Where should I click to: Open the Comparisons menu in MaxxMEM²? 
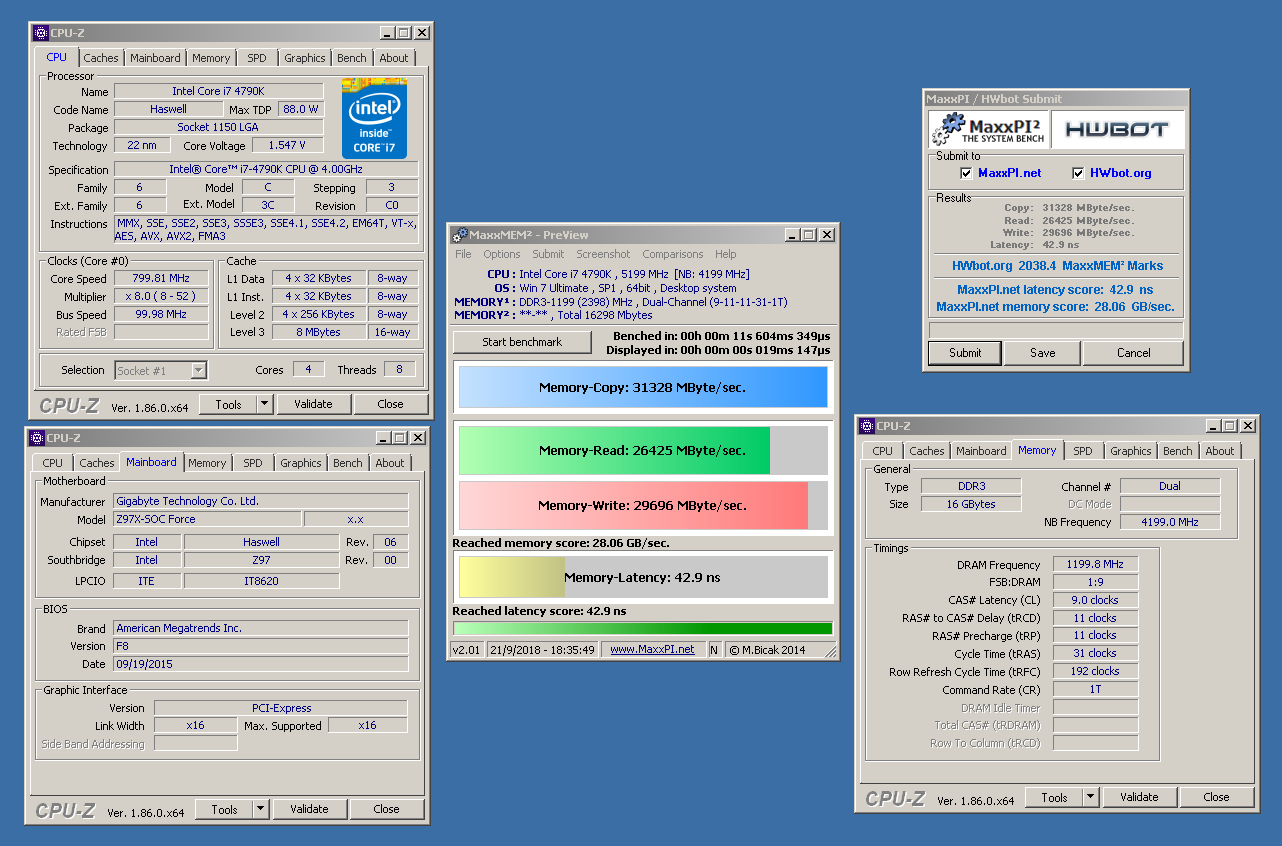click(673, 254)
